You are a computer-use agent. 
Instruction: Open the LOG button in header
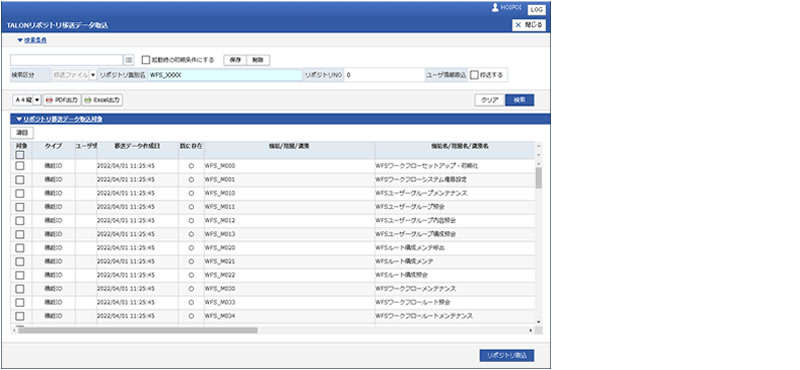tap(536, 10)
